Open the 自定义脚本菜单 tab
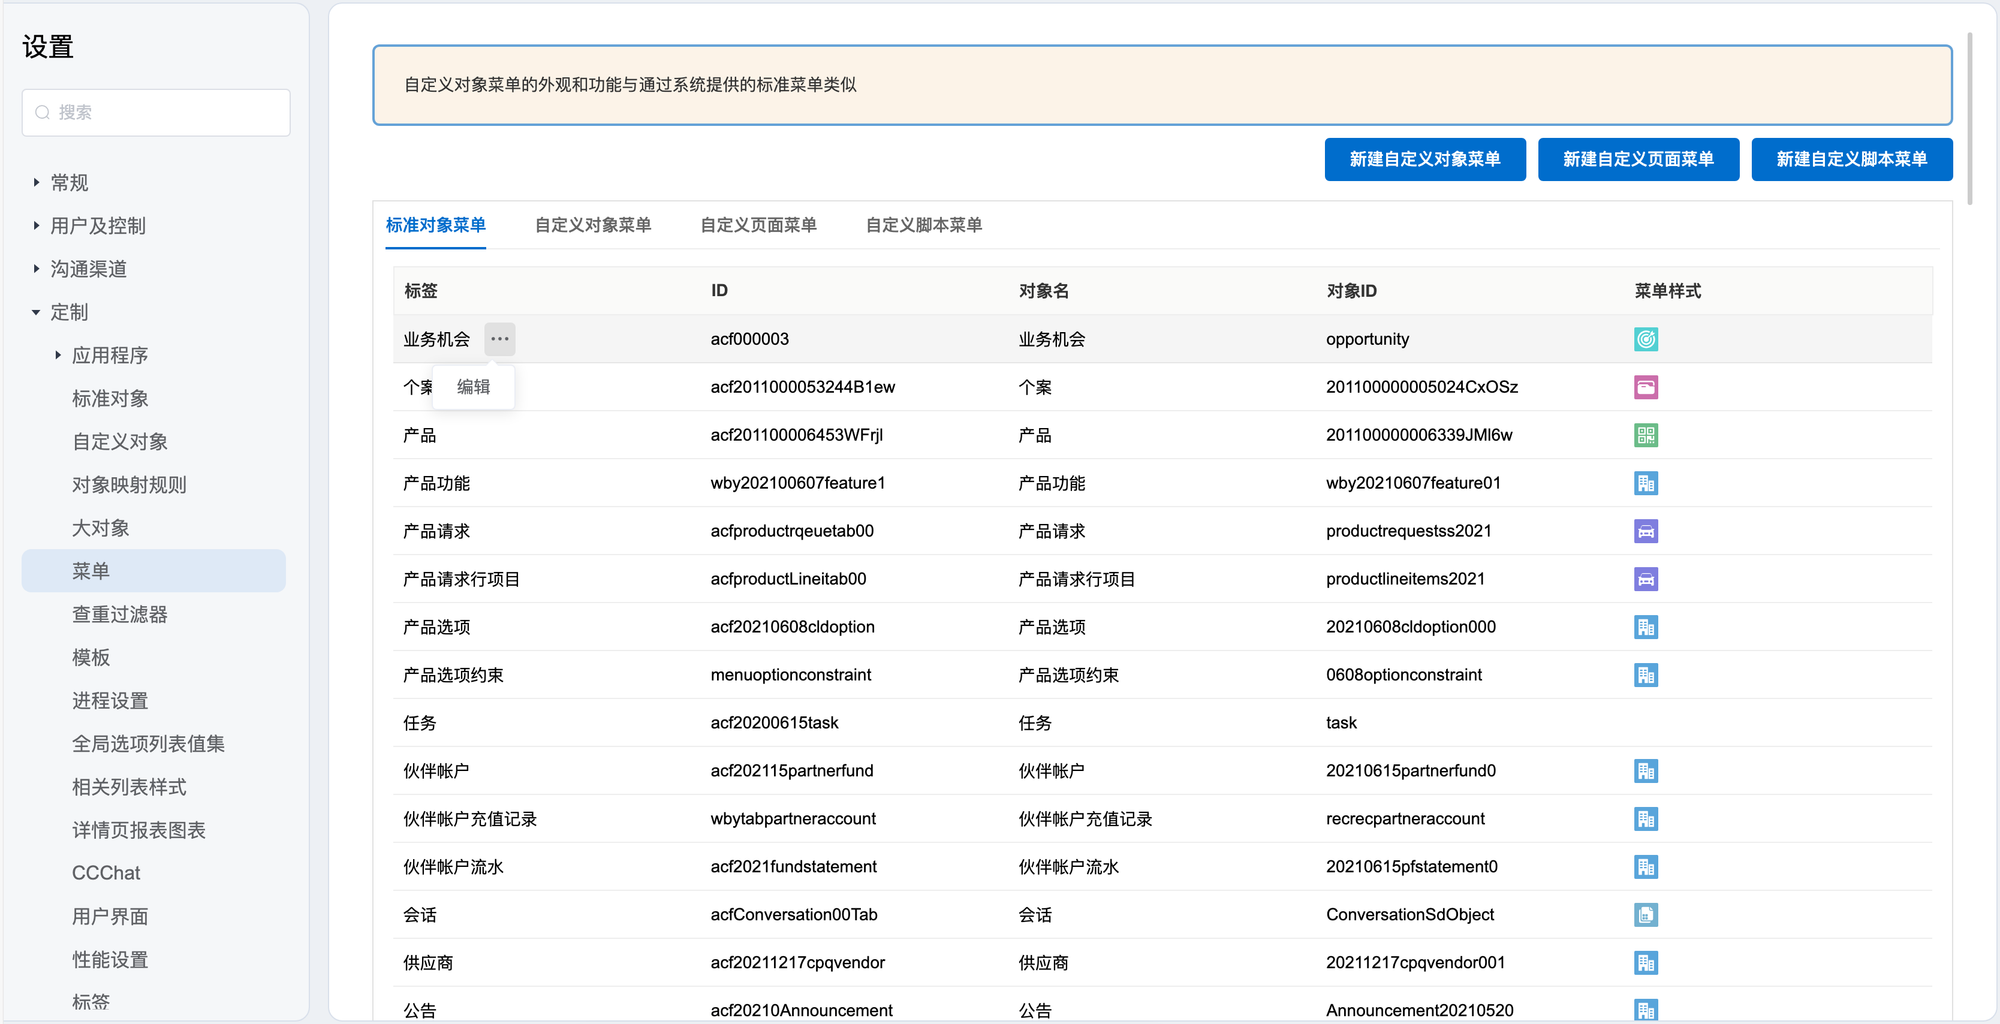 pyautogui.click(x=923, y=225)
